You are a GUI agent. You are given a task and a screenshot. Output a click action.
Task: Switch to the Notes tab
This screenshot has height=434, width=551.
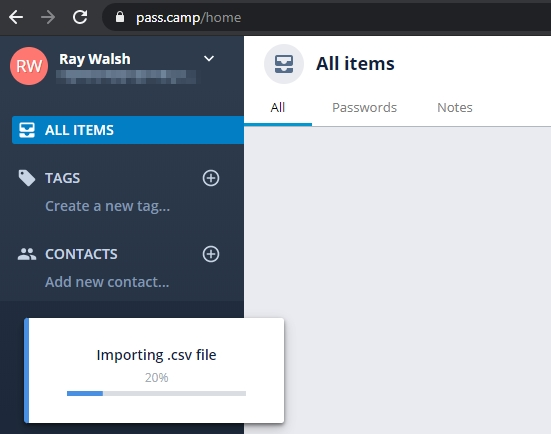tap(455, 108)
